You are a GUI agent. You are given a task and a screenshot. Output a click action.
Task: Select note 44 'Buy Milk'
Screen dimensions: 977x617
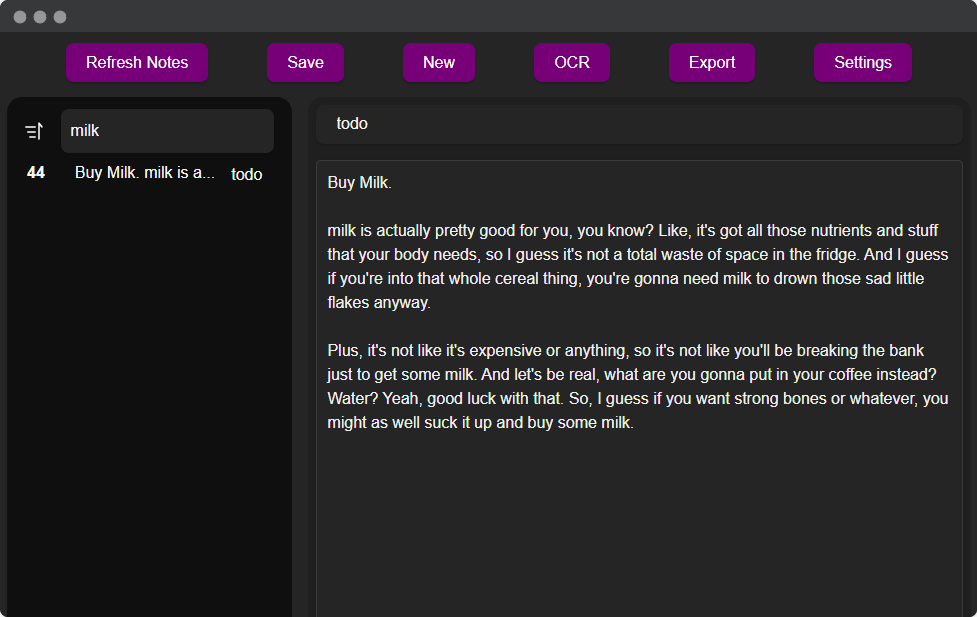coord(143,172)
